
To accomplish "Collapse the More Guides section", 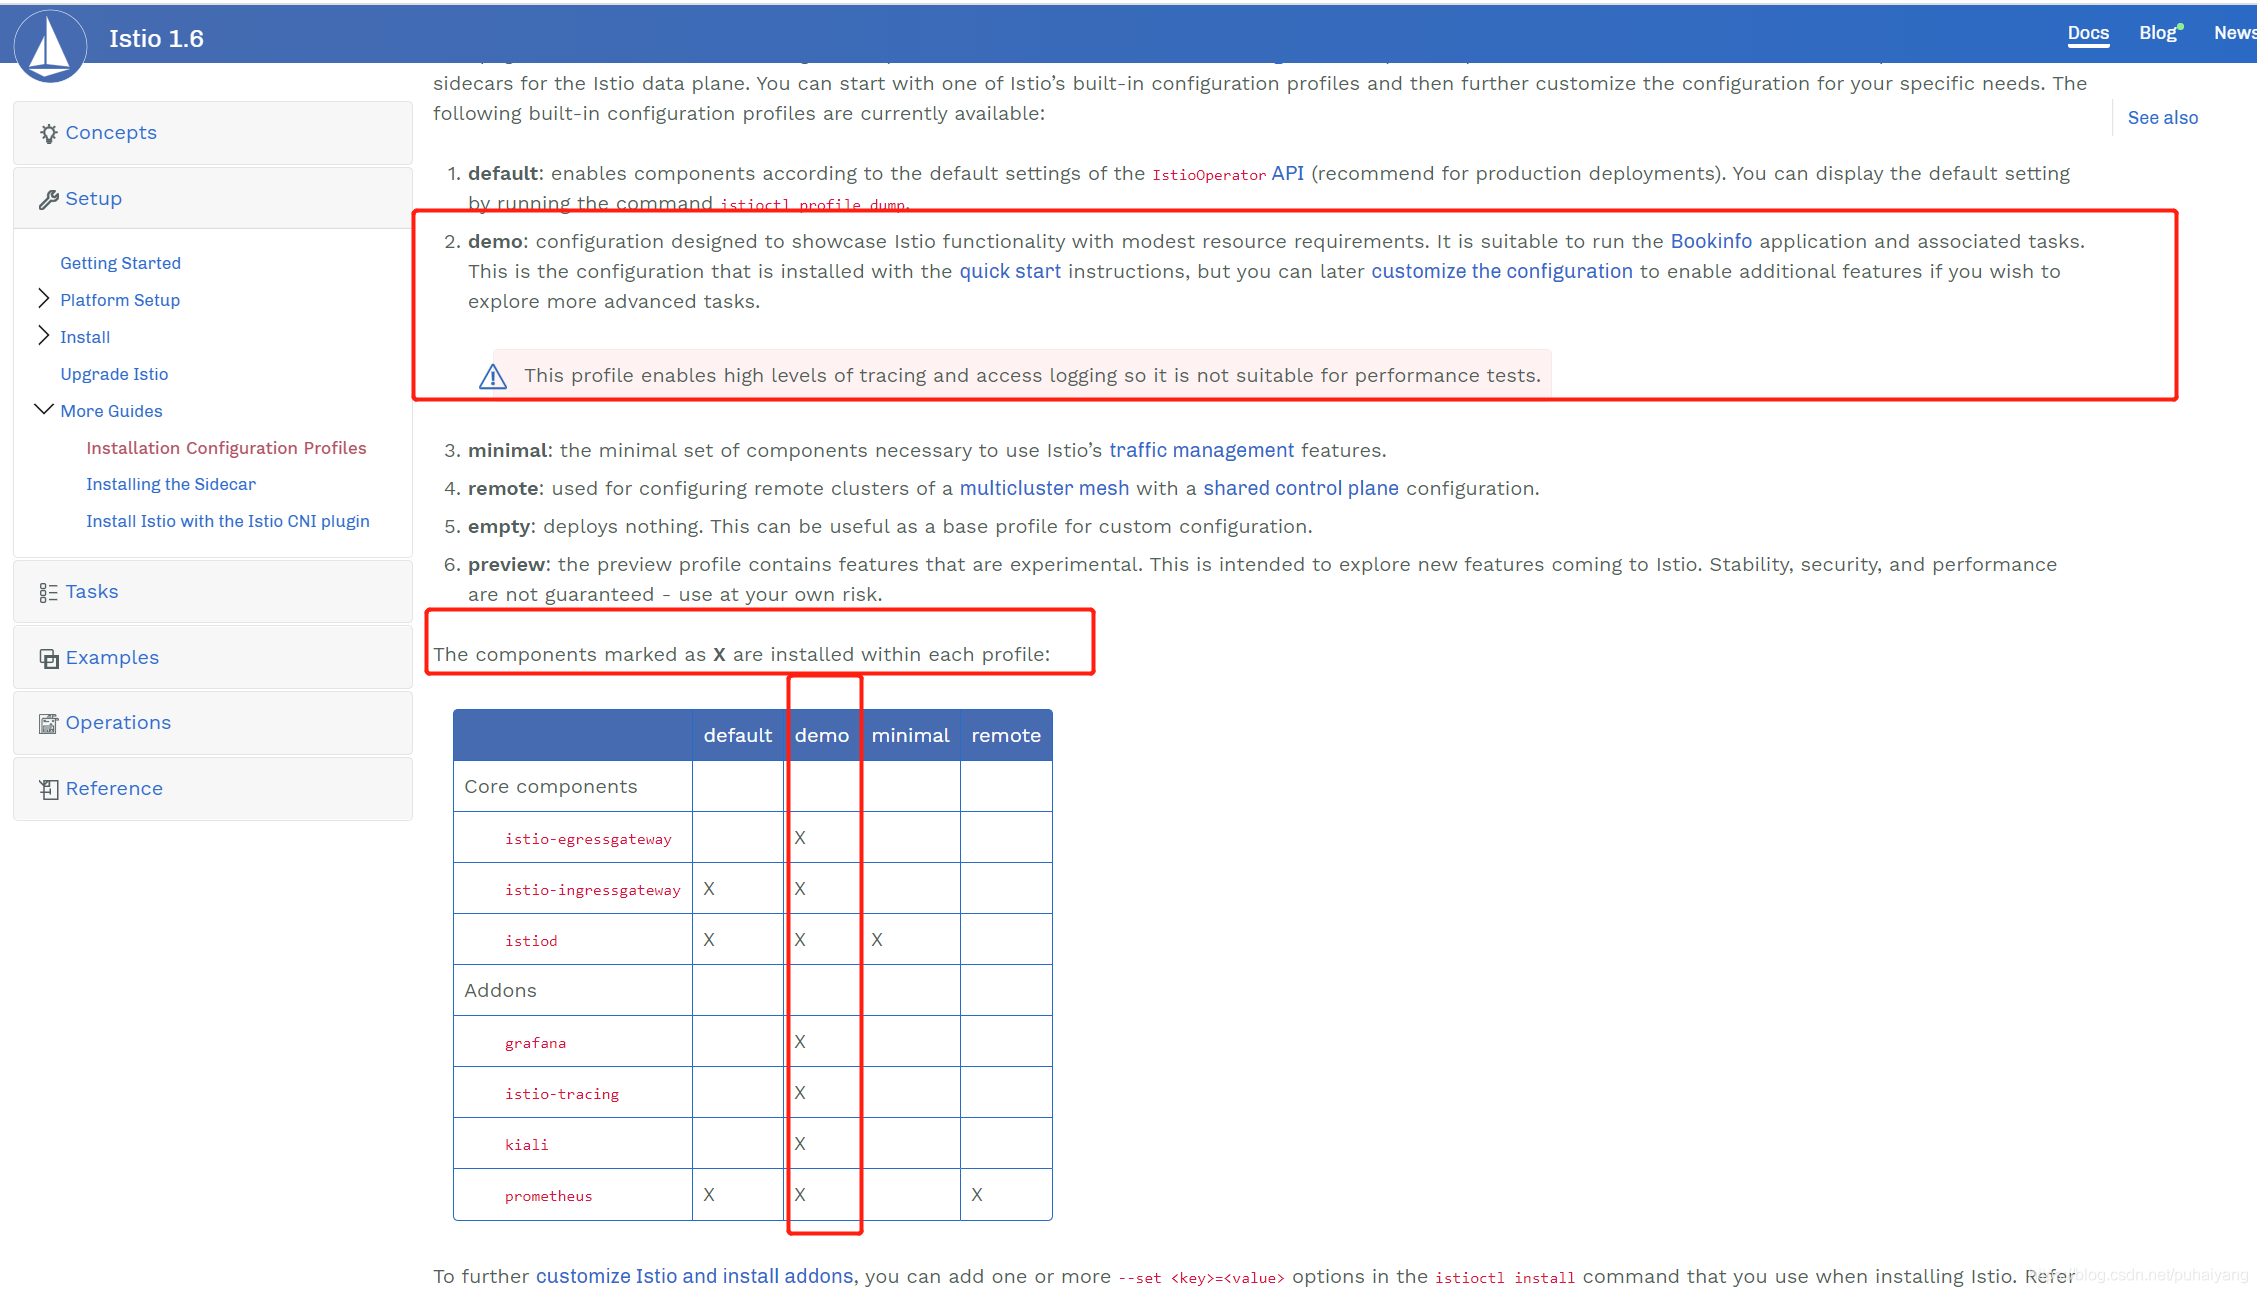I will pyautogui.click(x=44, y=409).
